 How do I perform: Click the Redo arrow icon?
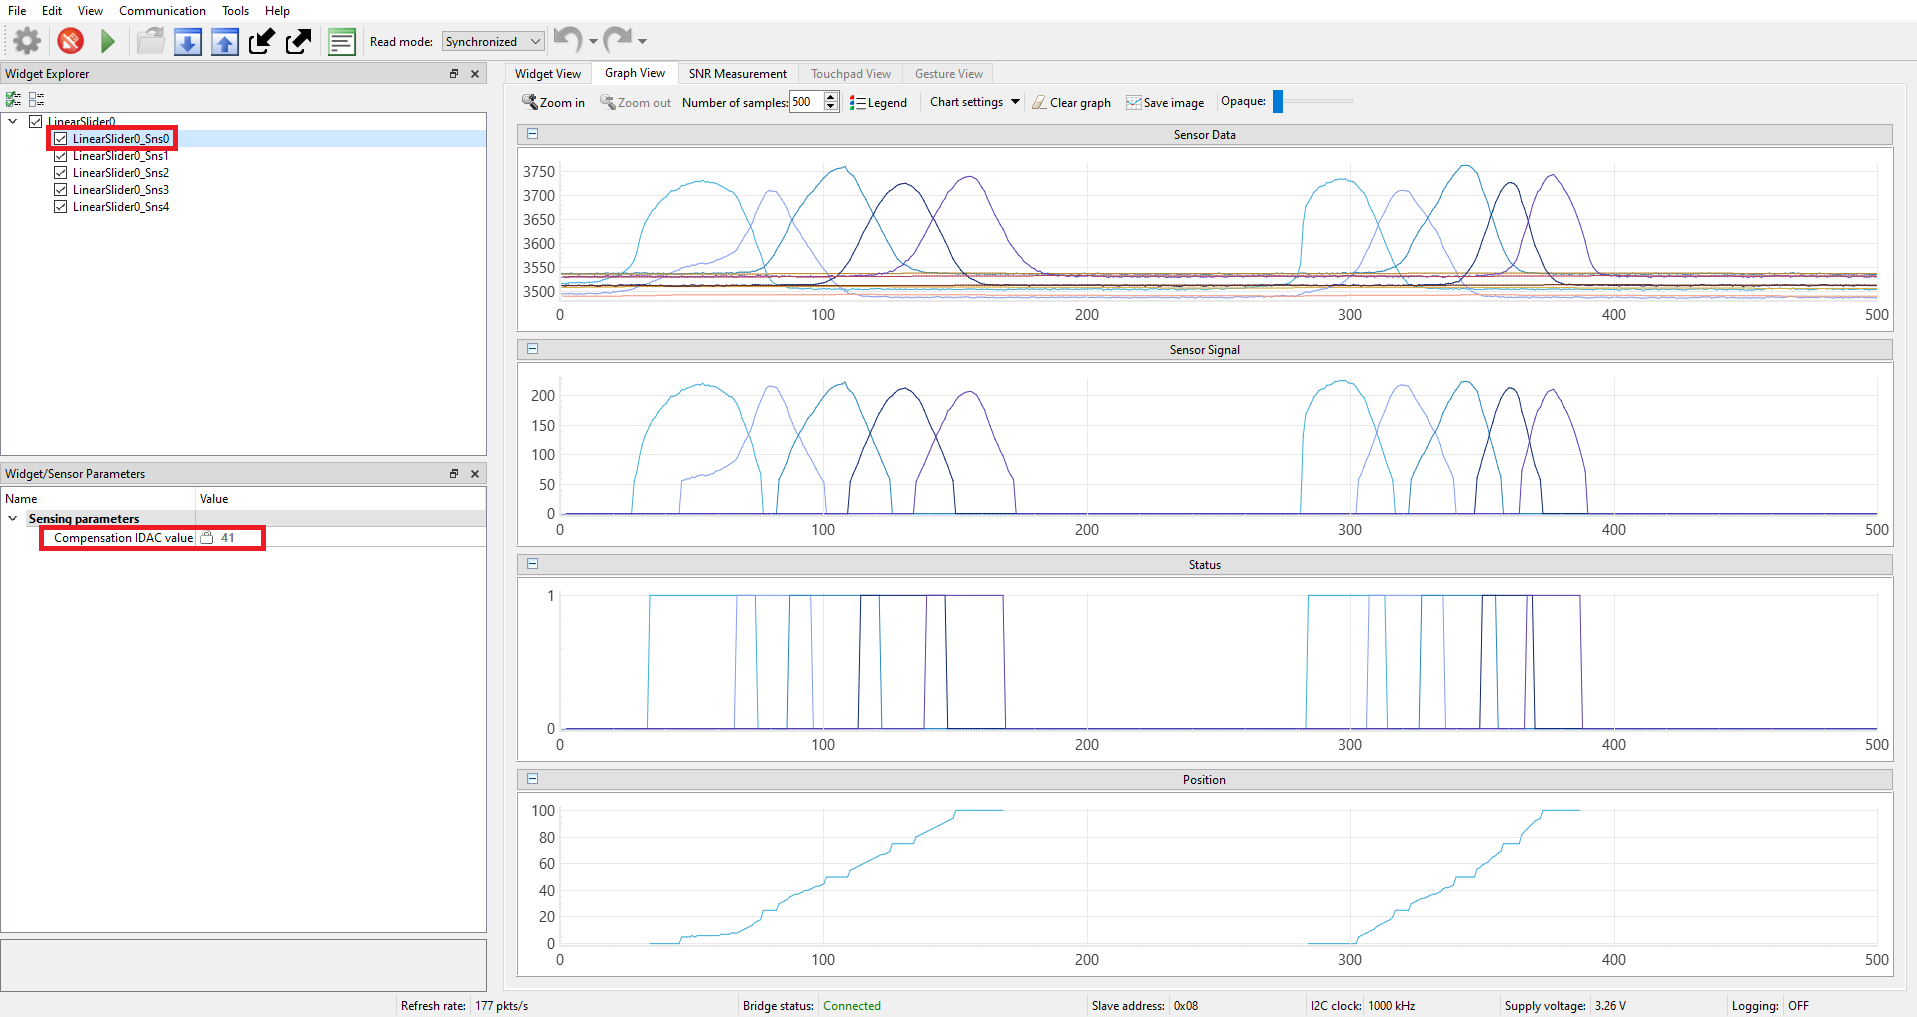[617, 40]
